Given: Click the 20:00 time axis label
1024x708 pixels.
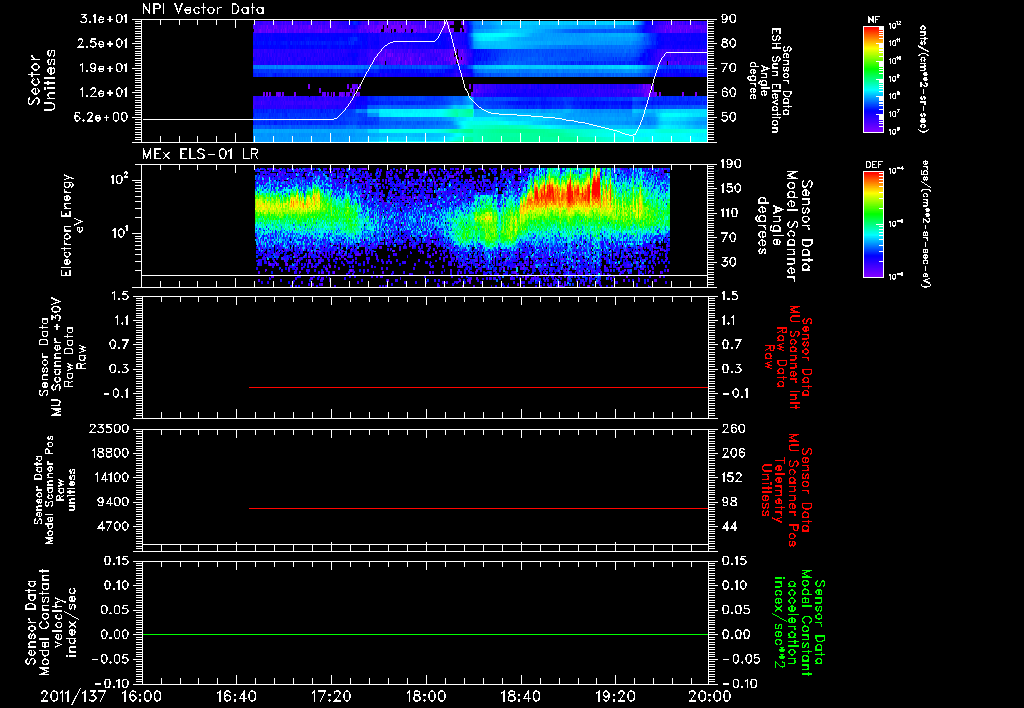Looking at the screenshot, I should [710, 696].
